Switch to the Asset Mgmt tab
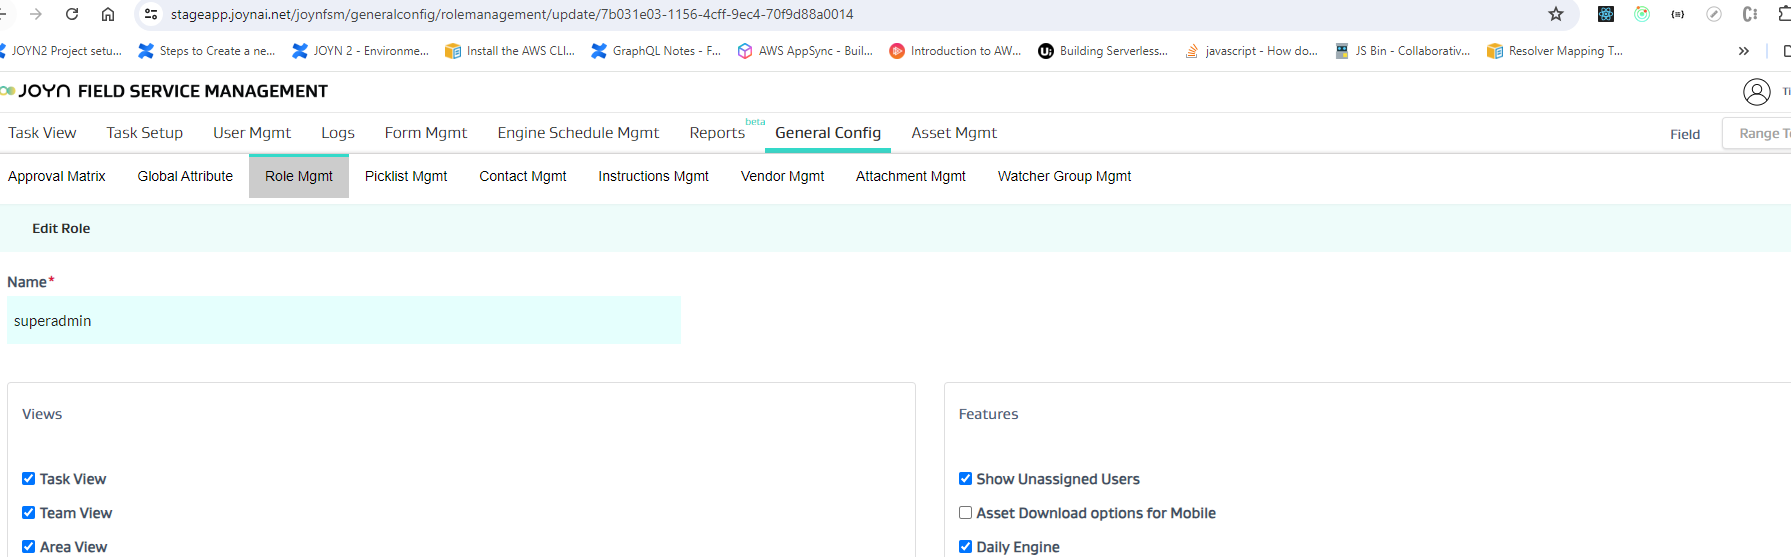Screen dimensions: 1791x557 (x=953, y=133)
